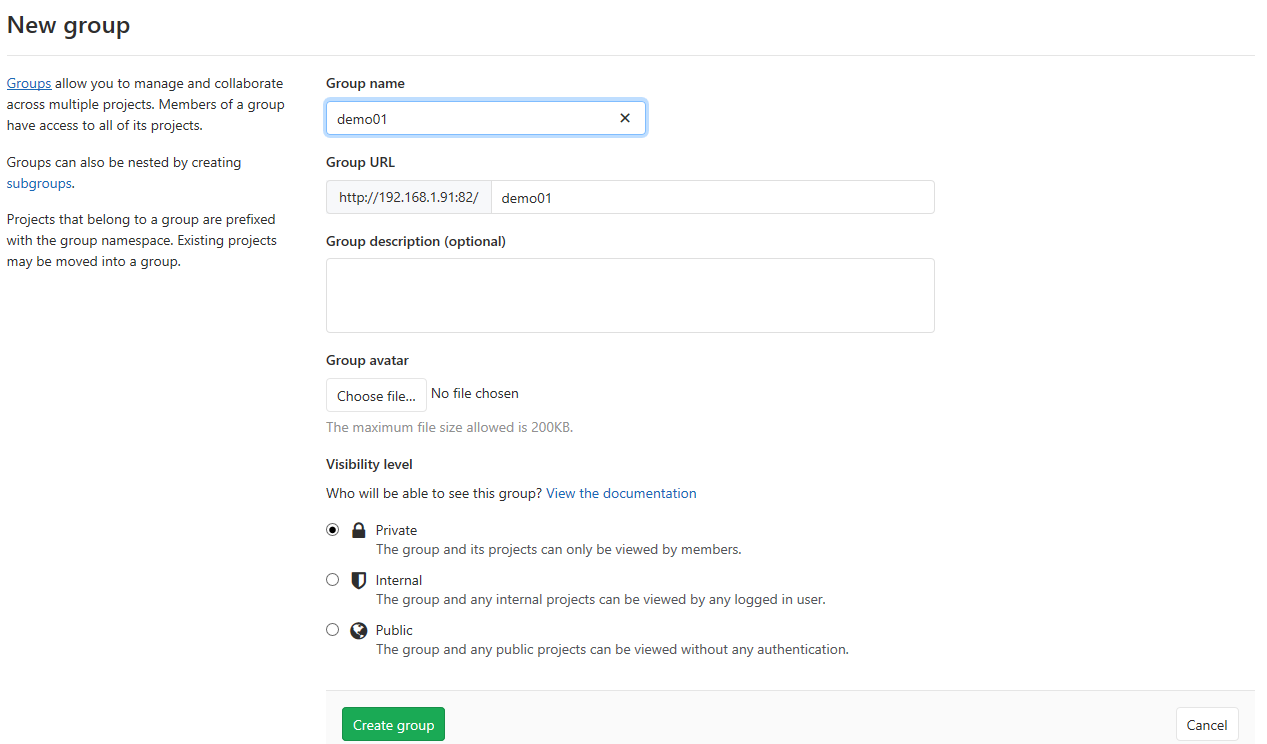
Task: Click the 'Group name' field label
Action: click(x=365, y=83)
